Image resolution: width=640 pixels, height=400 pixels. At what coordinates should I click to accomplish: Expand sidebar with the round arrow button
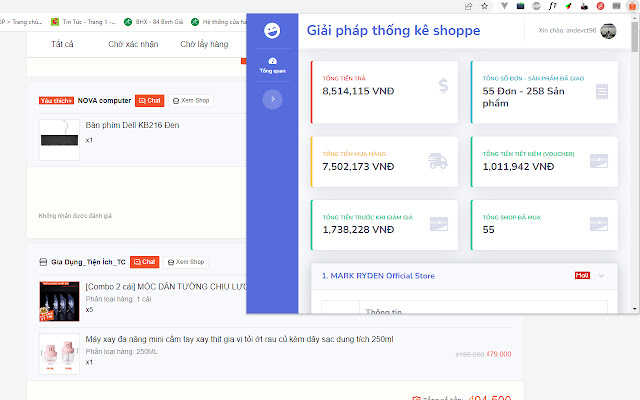click(x=272, y=99)
